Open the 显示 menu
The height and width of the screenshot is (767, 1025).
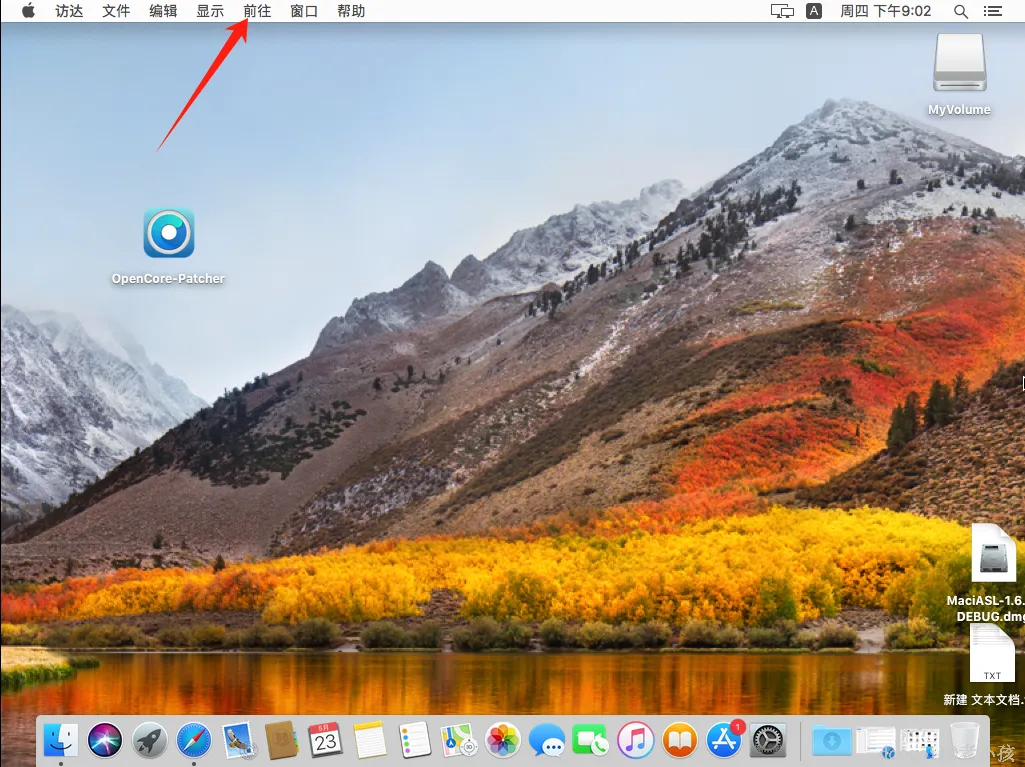(210, 11)
